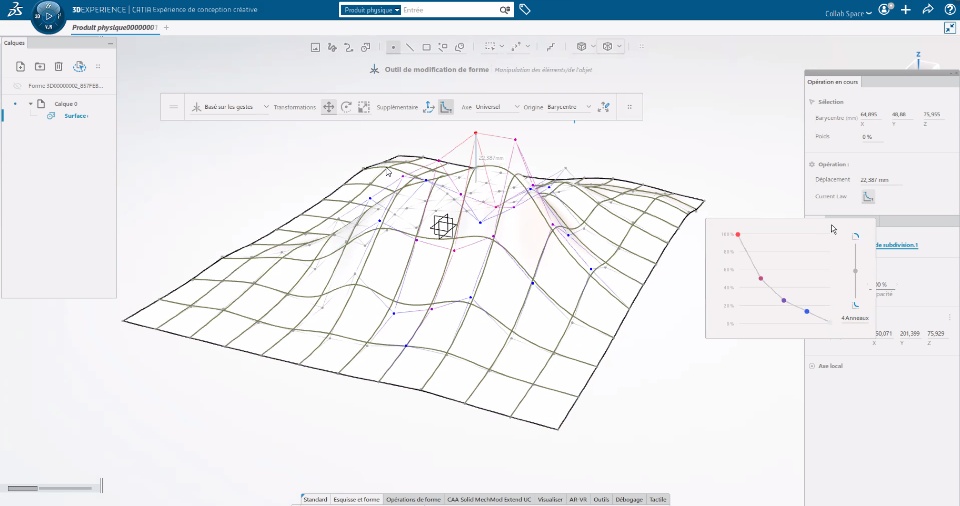Click the Déplacement value field
Screen dimensions: 960x506
873,180
